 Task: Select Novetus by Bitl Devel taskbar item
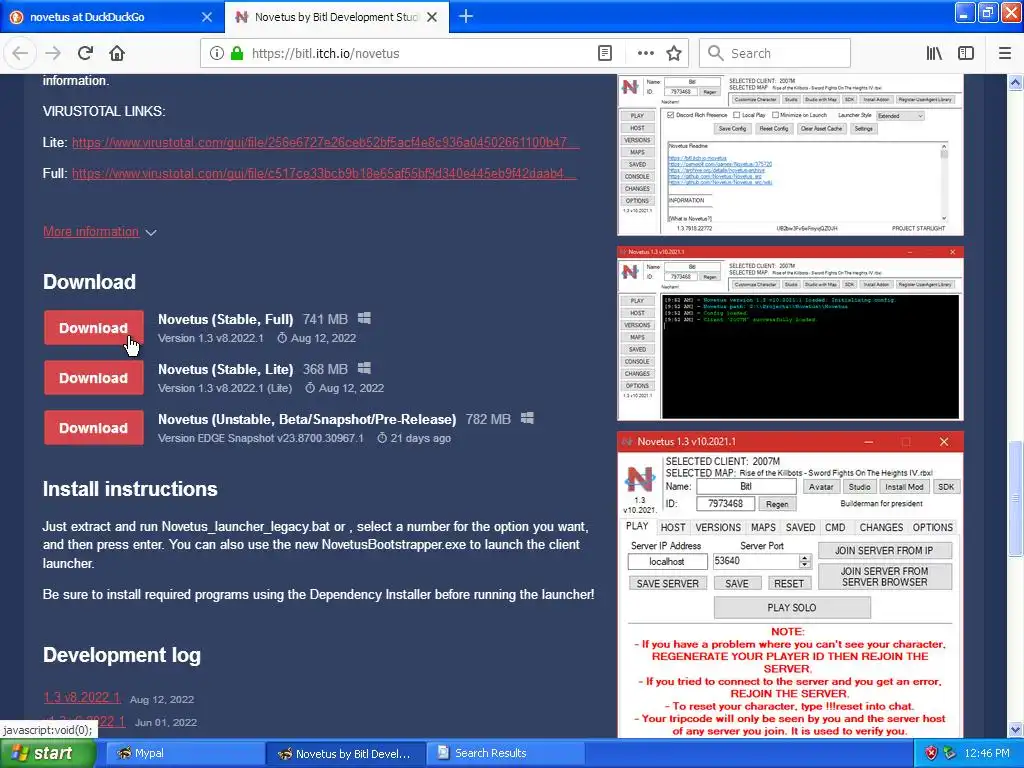pos(346,754)
